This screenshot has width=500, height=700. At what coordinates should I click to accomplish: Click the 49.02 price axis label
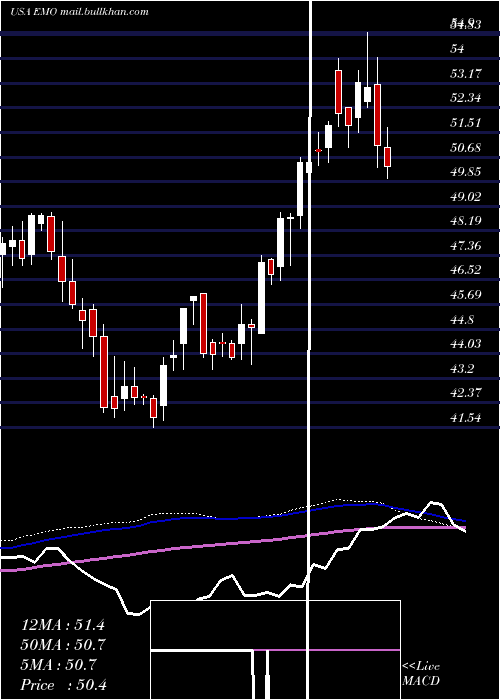click(x=466, y=197)
